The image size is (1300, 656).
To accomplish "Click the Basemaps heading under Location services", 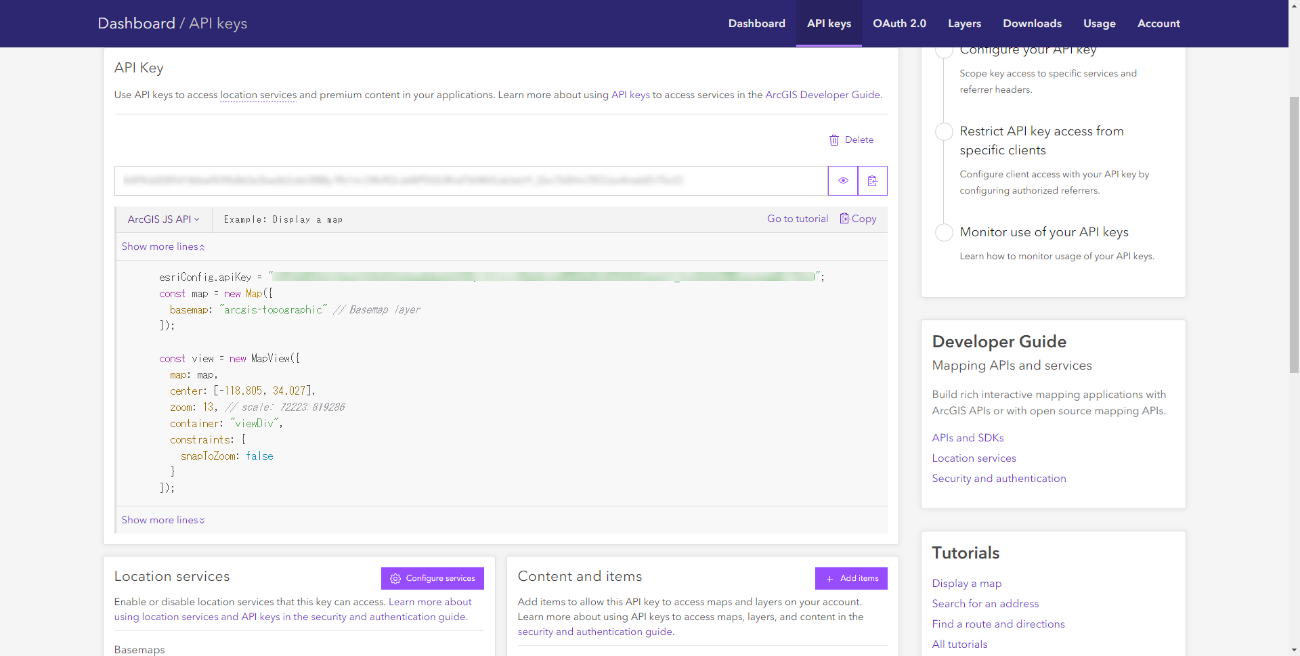I will click(139, 649).
